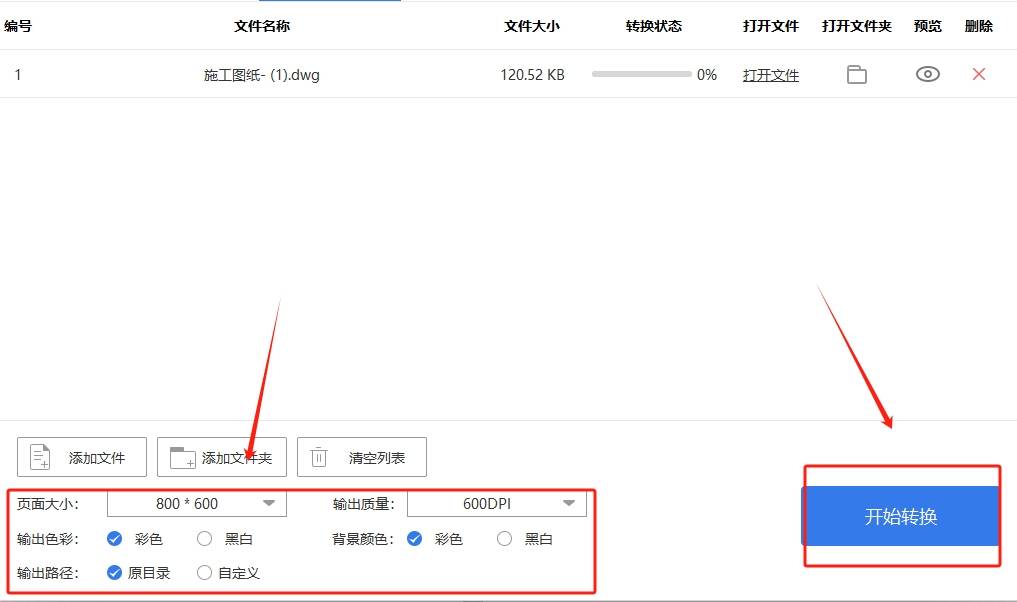The height and width of the screenshot is (602, 1017).
Task: Start conversion with 开始转换 button
Action: click(899, 514)
